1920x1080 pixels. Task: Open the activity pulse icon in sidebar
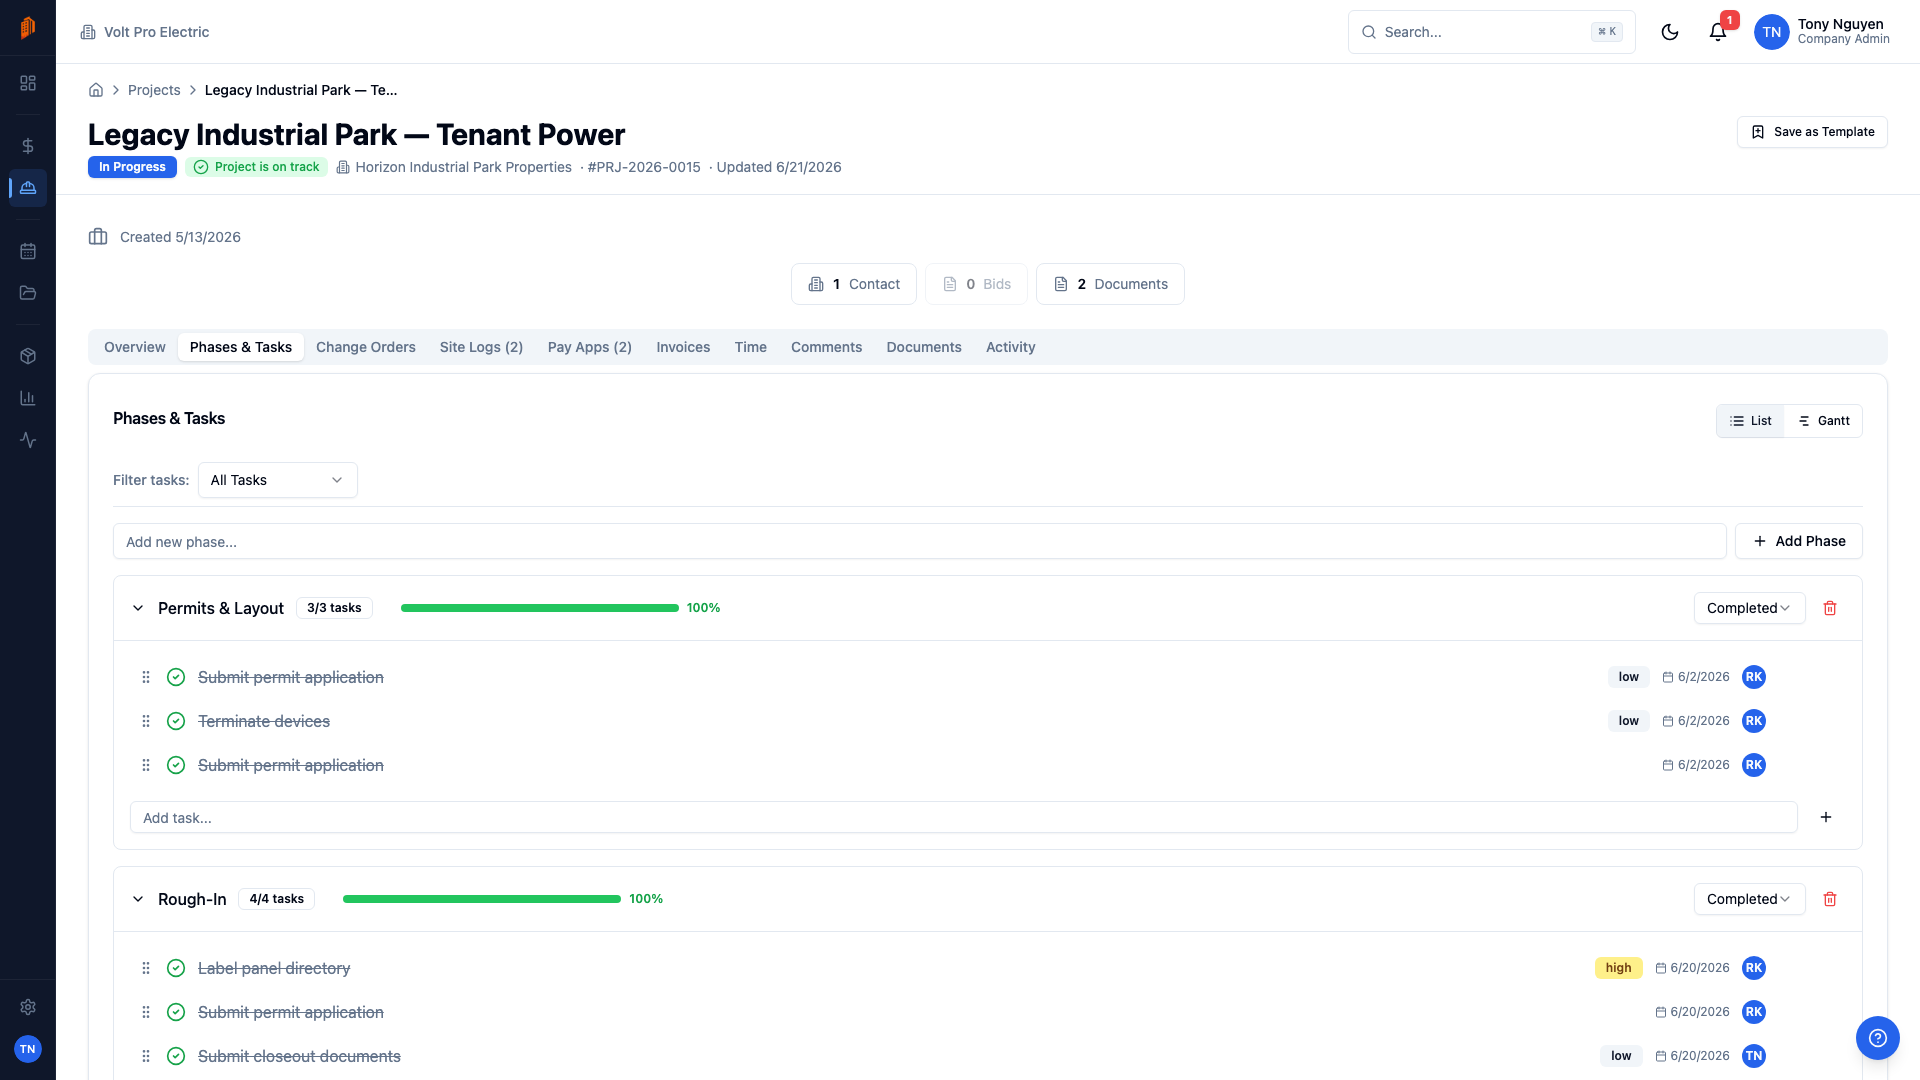click(28, 440)
